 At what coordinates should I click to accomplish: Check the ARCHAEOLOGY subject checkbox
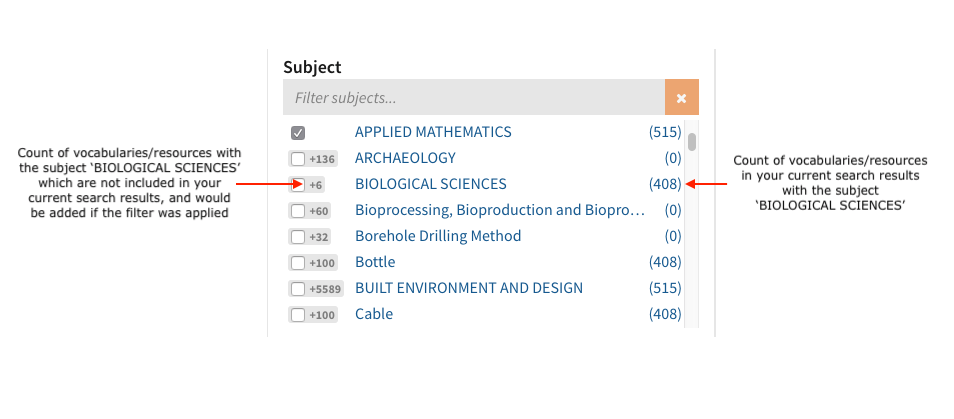[298, 159]
